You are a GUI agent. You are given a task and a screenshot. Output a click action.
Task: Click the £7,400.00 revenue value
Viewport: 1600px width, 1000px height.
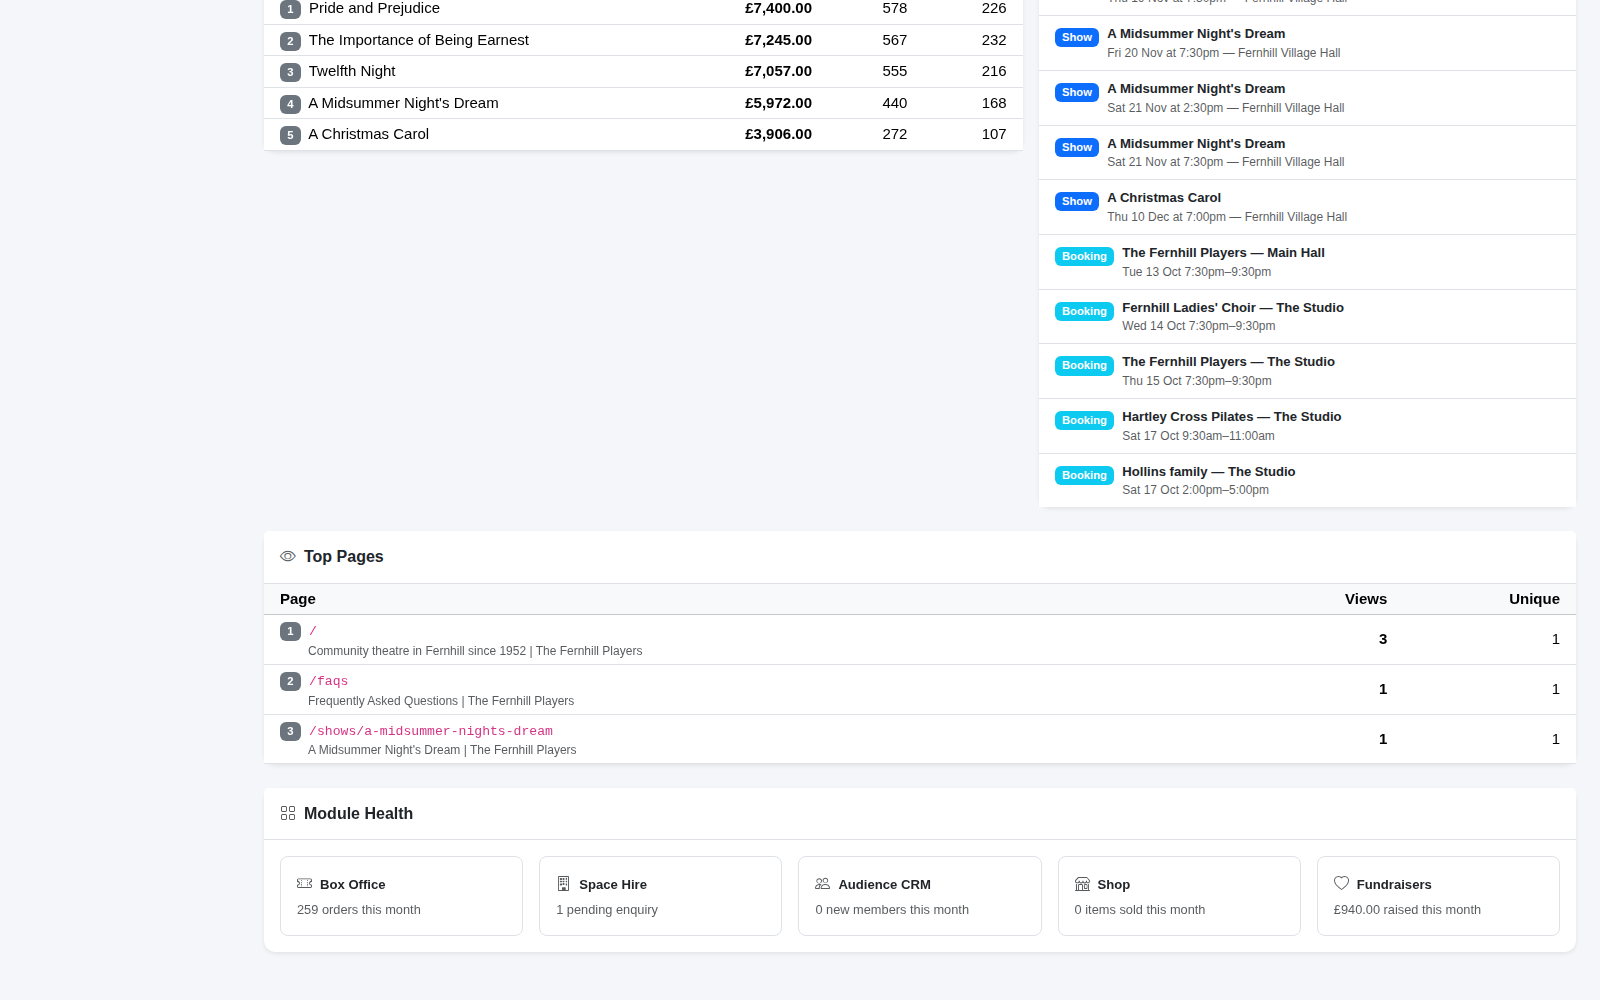pyautogui.click(x=778, y=8)
